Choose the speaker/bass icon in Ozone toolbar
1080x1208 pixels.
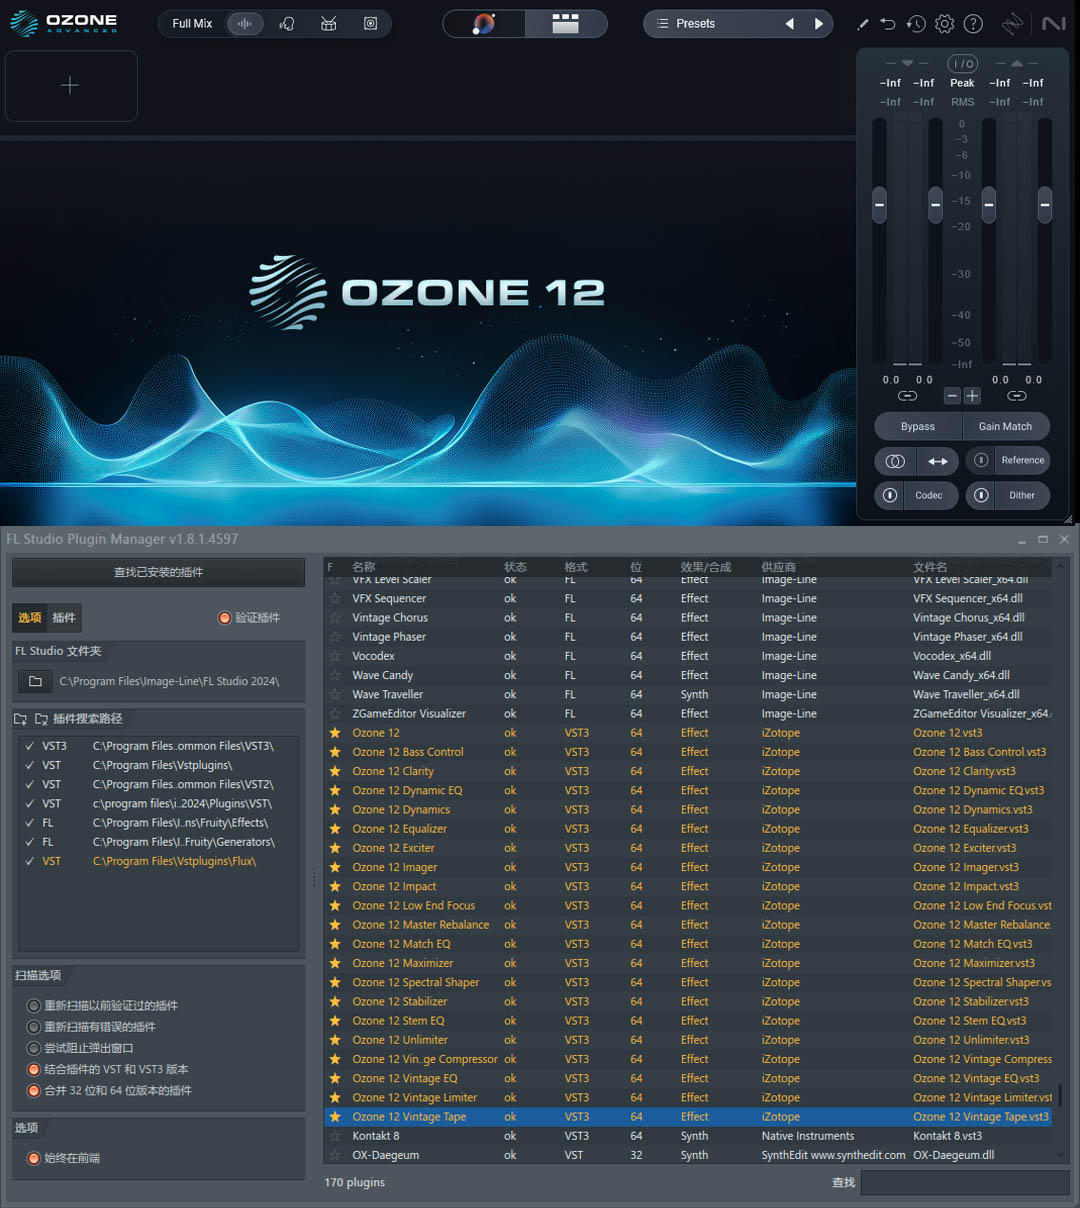(370, 24)
